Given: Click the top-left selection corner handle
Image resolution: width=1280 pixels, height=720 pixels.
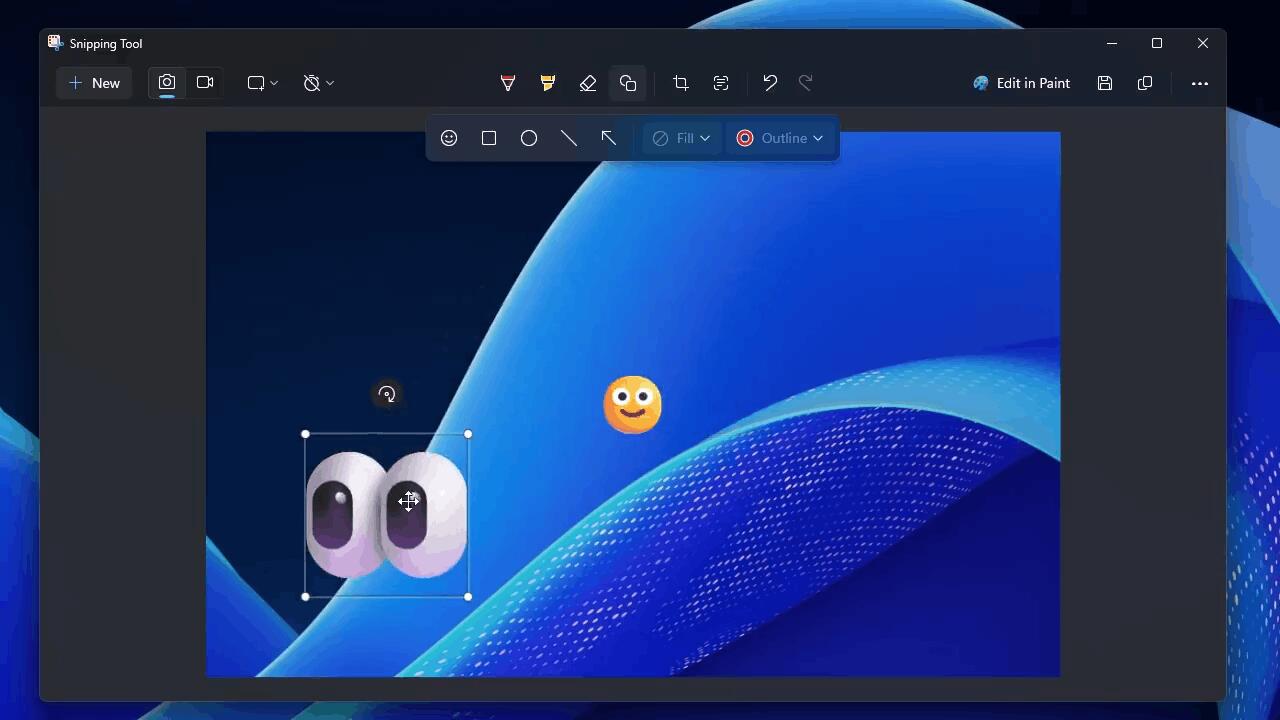Looking at the screenshot, I should [x=306, y=434].
